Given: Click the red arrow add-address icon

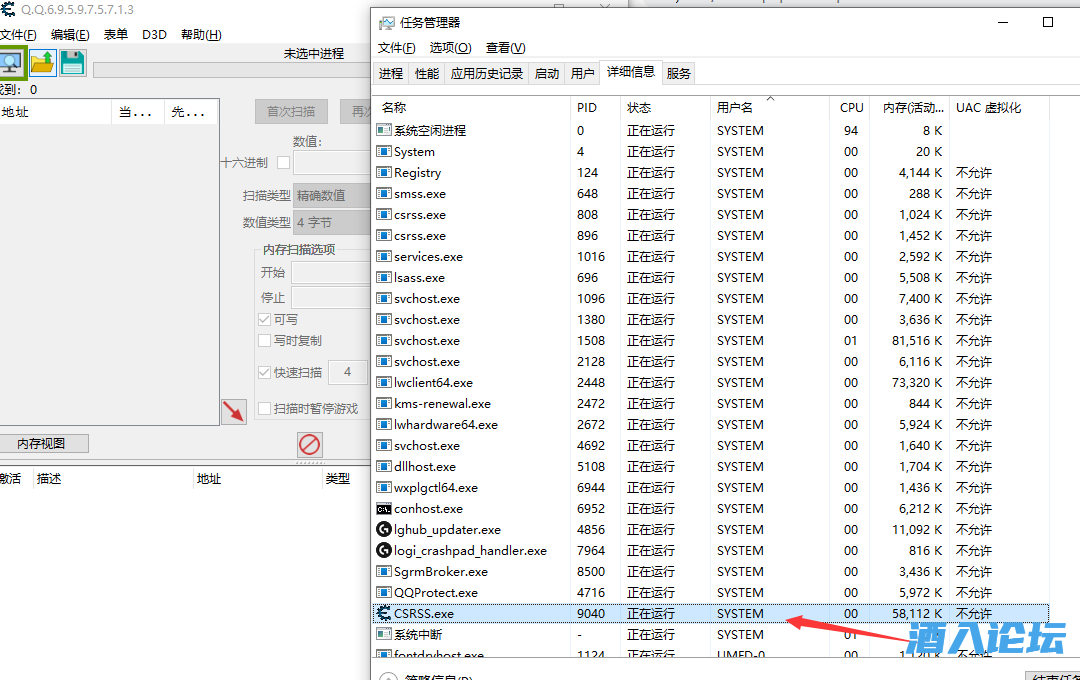Looking at the screenshot, I should click(x=233, y=410).
